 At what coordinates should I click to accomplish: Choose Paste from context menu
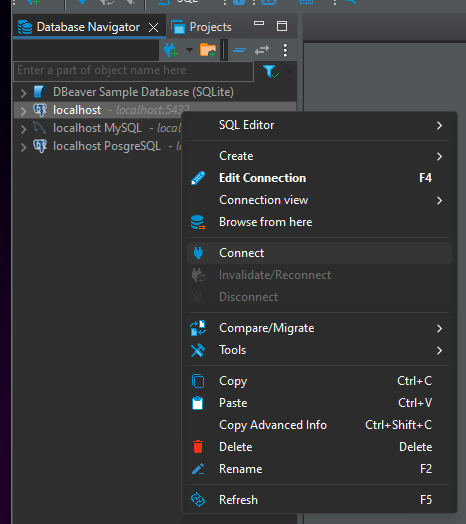point(319,403)
